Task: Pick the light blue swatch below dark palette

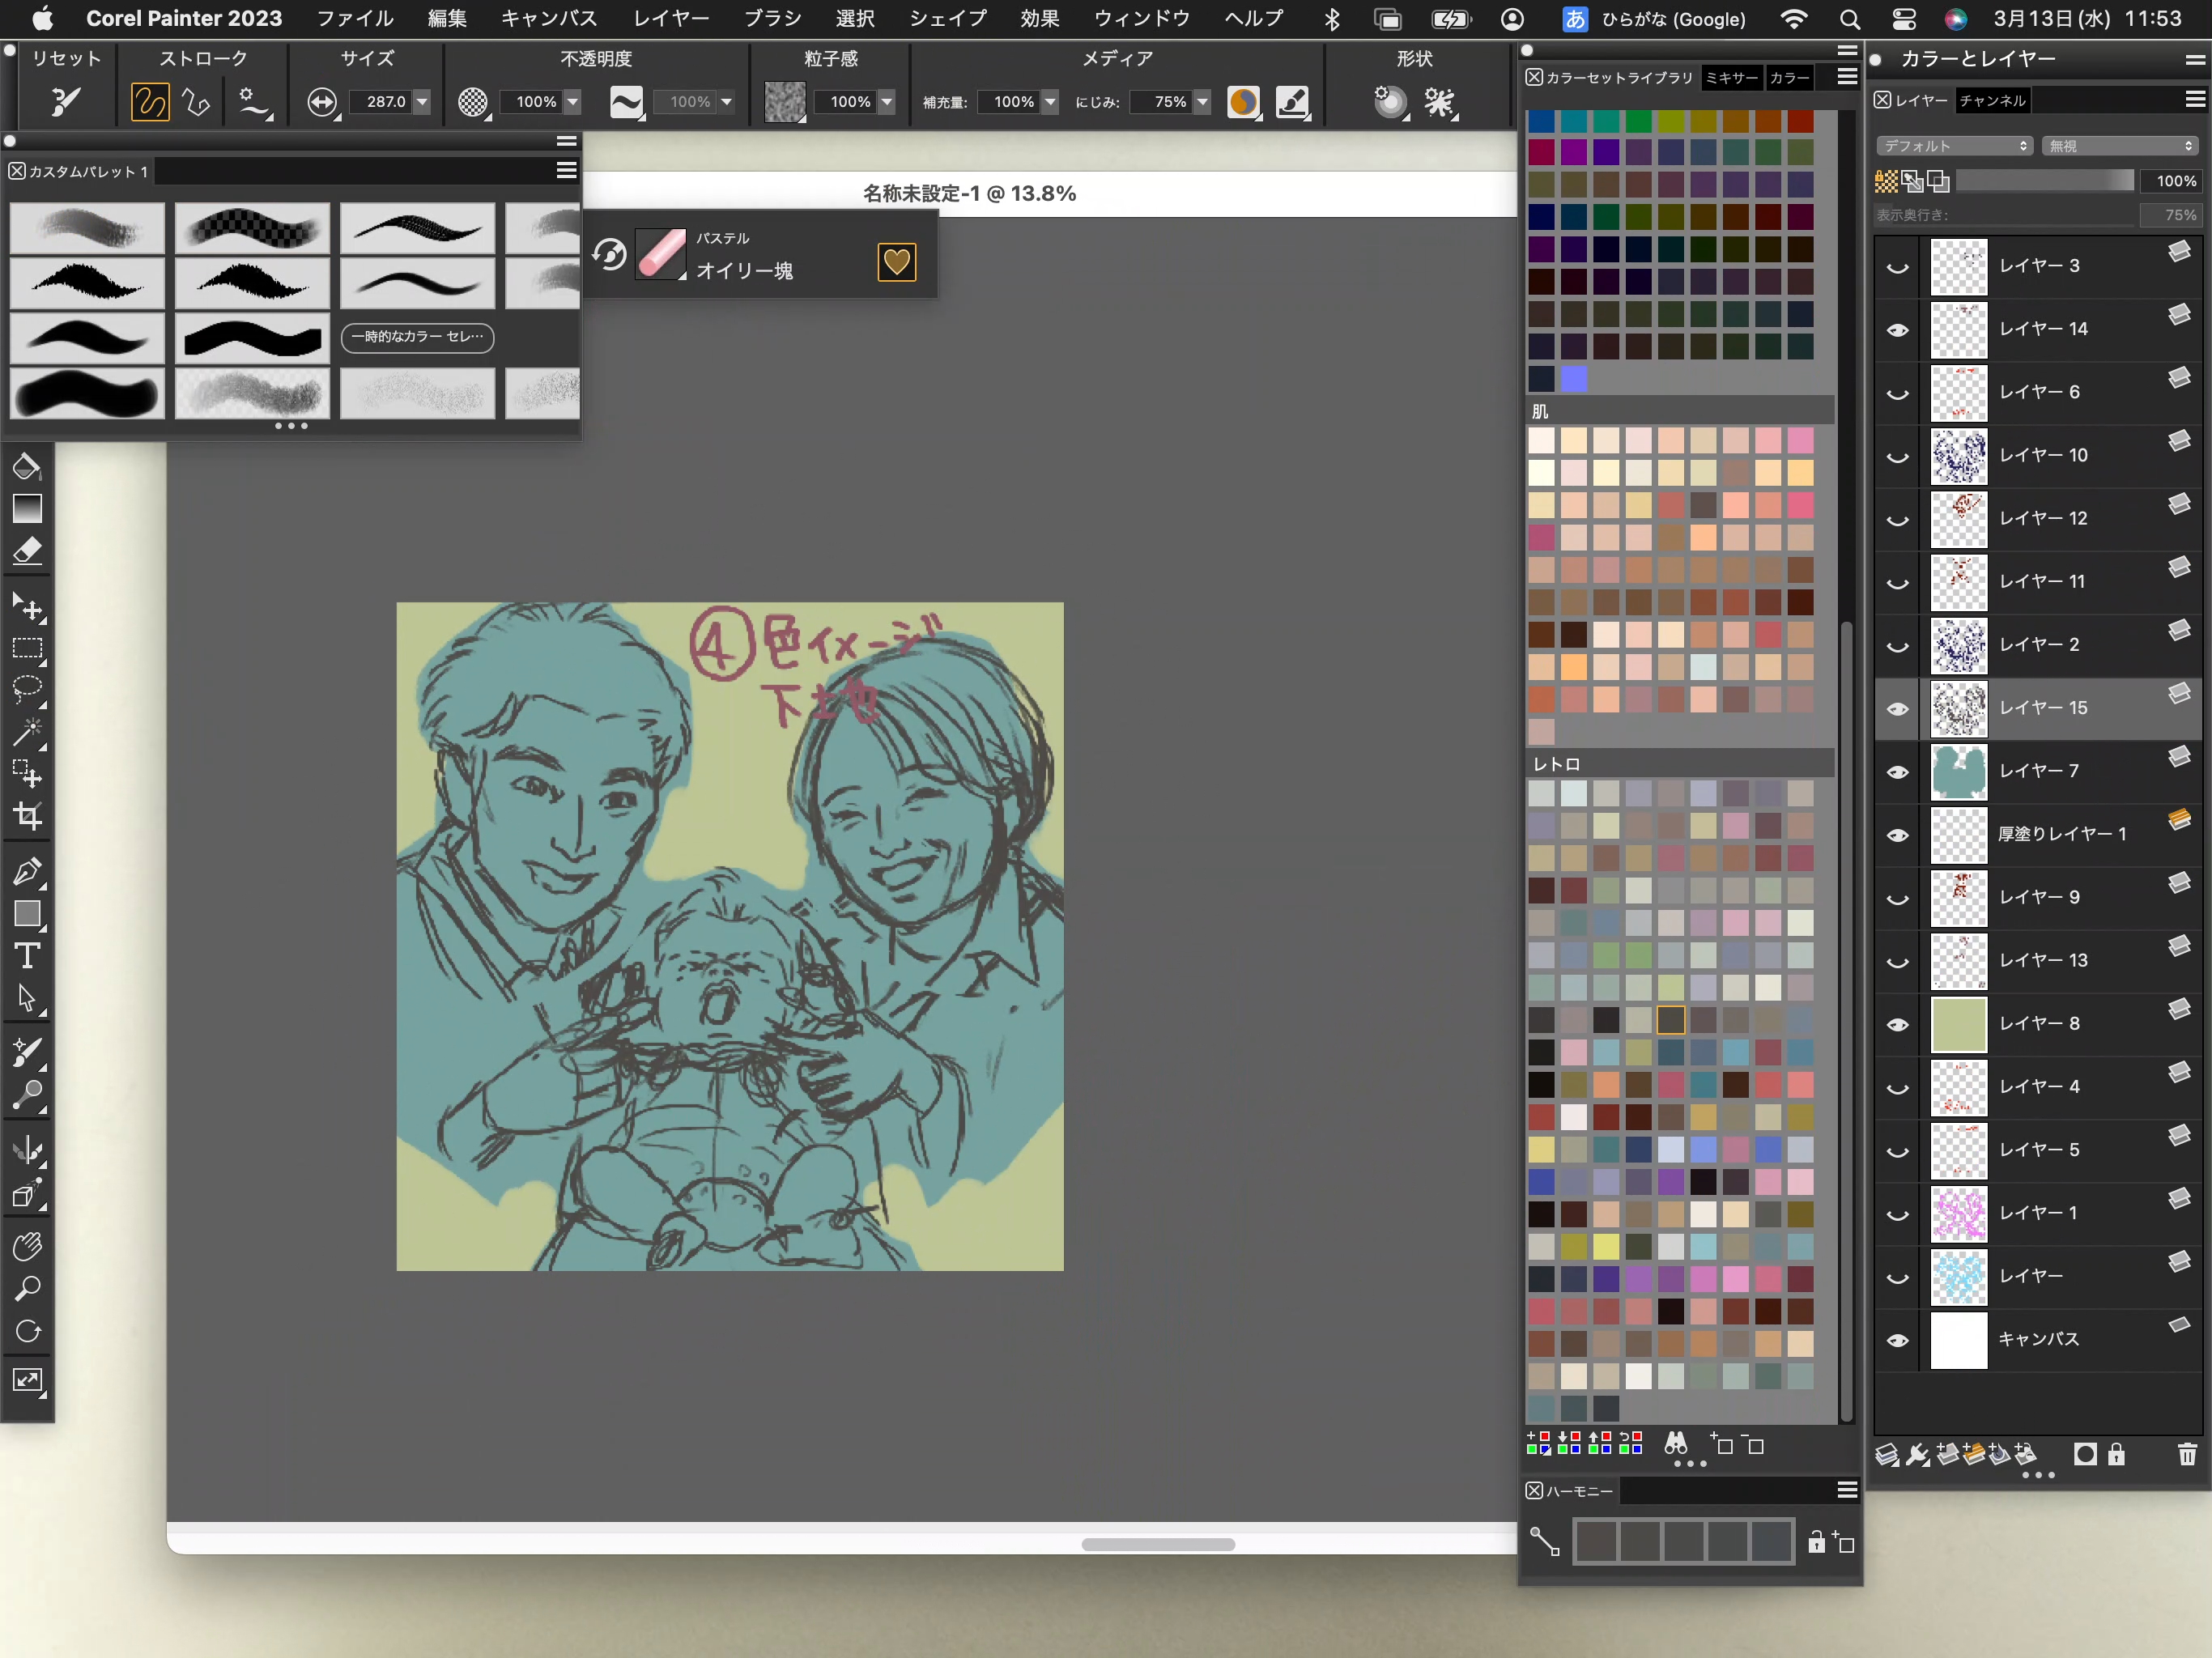Action: (x=1574, y=379)
